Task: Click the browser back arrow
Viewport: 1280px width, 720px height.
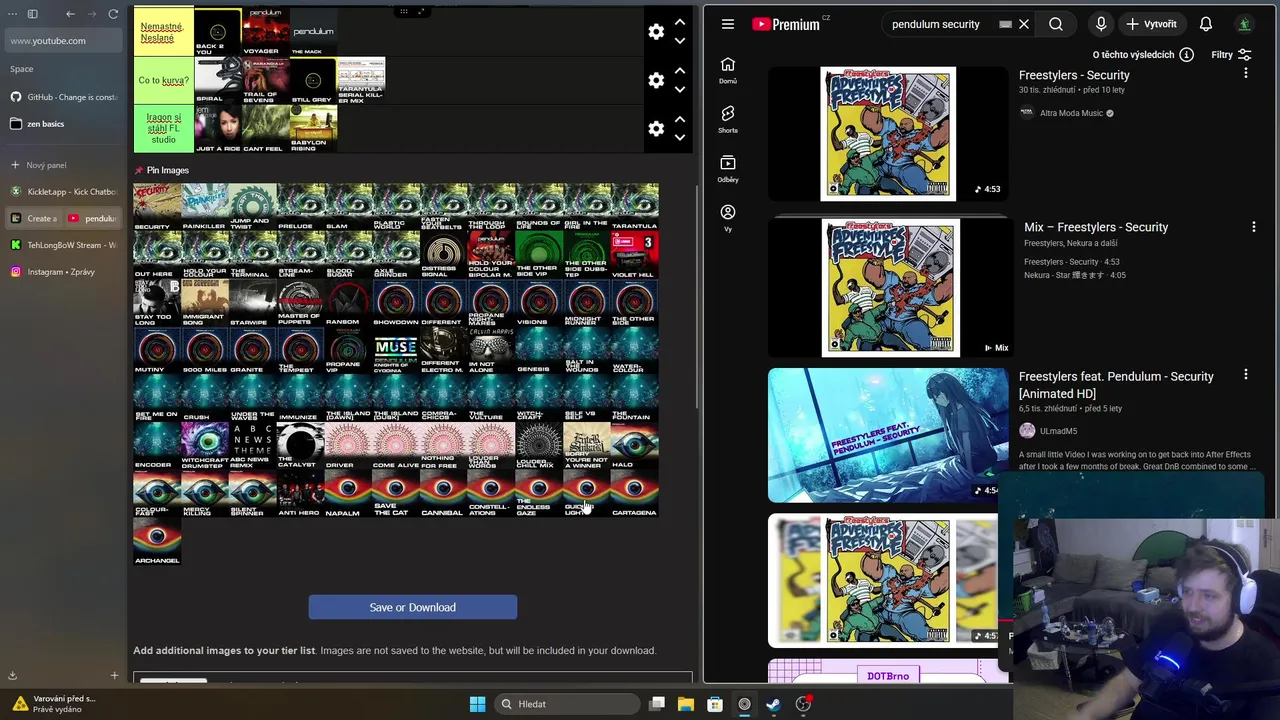Action: [x=70, y=14]
